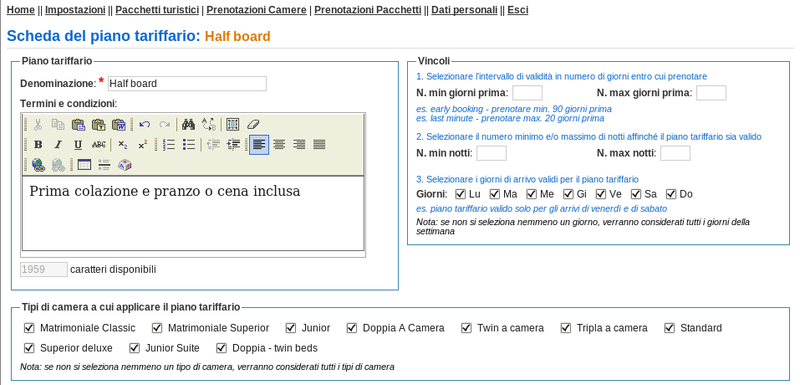Apply underline formatting via toolbar
Screen dimensions: 800x385
(78, 145)
